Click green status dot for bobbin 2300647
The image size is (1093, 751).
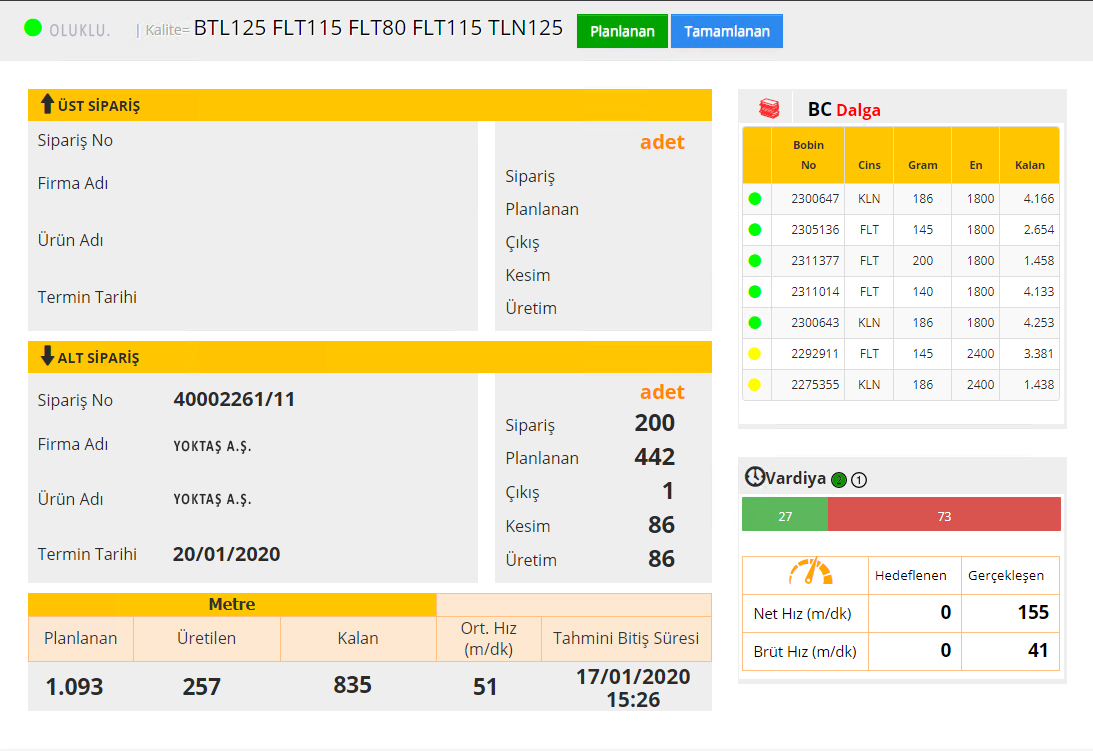(755, 199)
